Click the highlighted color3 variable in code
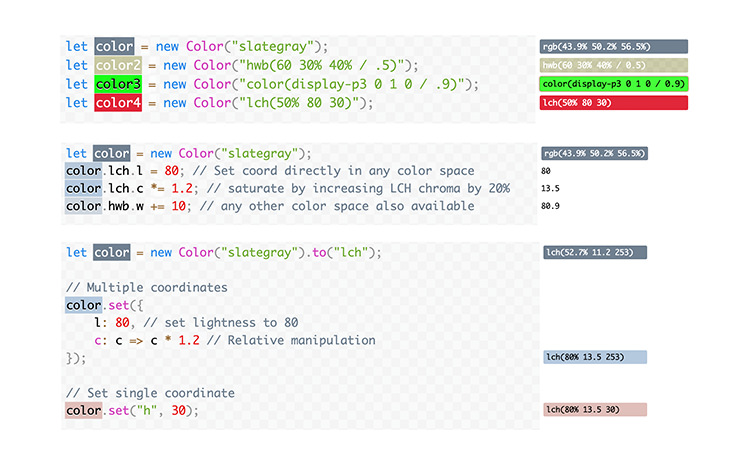750x462 pixels. [x=118, y=84]
